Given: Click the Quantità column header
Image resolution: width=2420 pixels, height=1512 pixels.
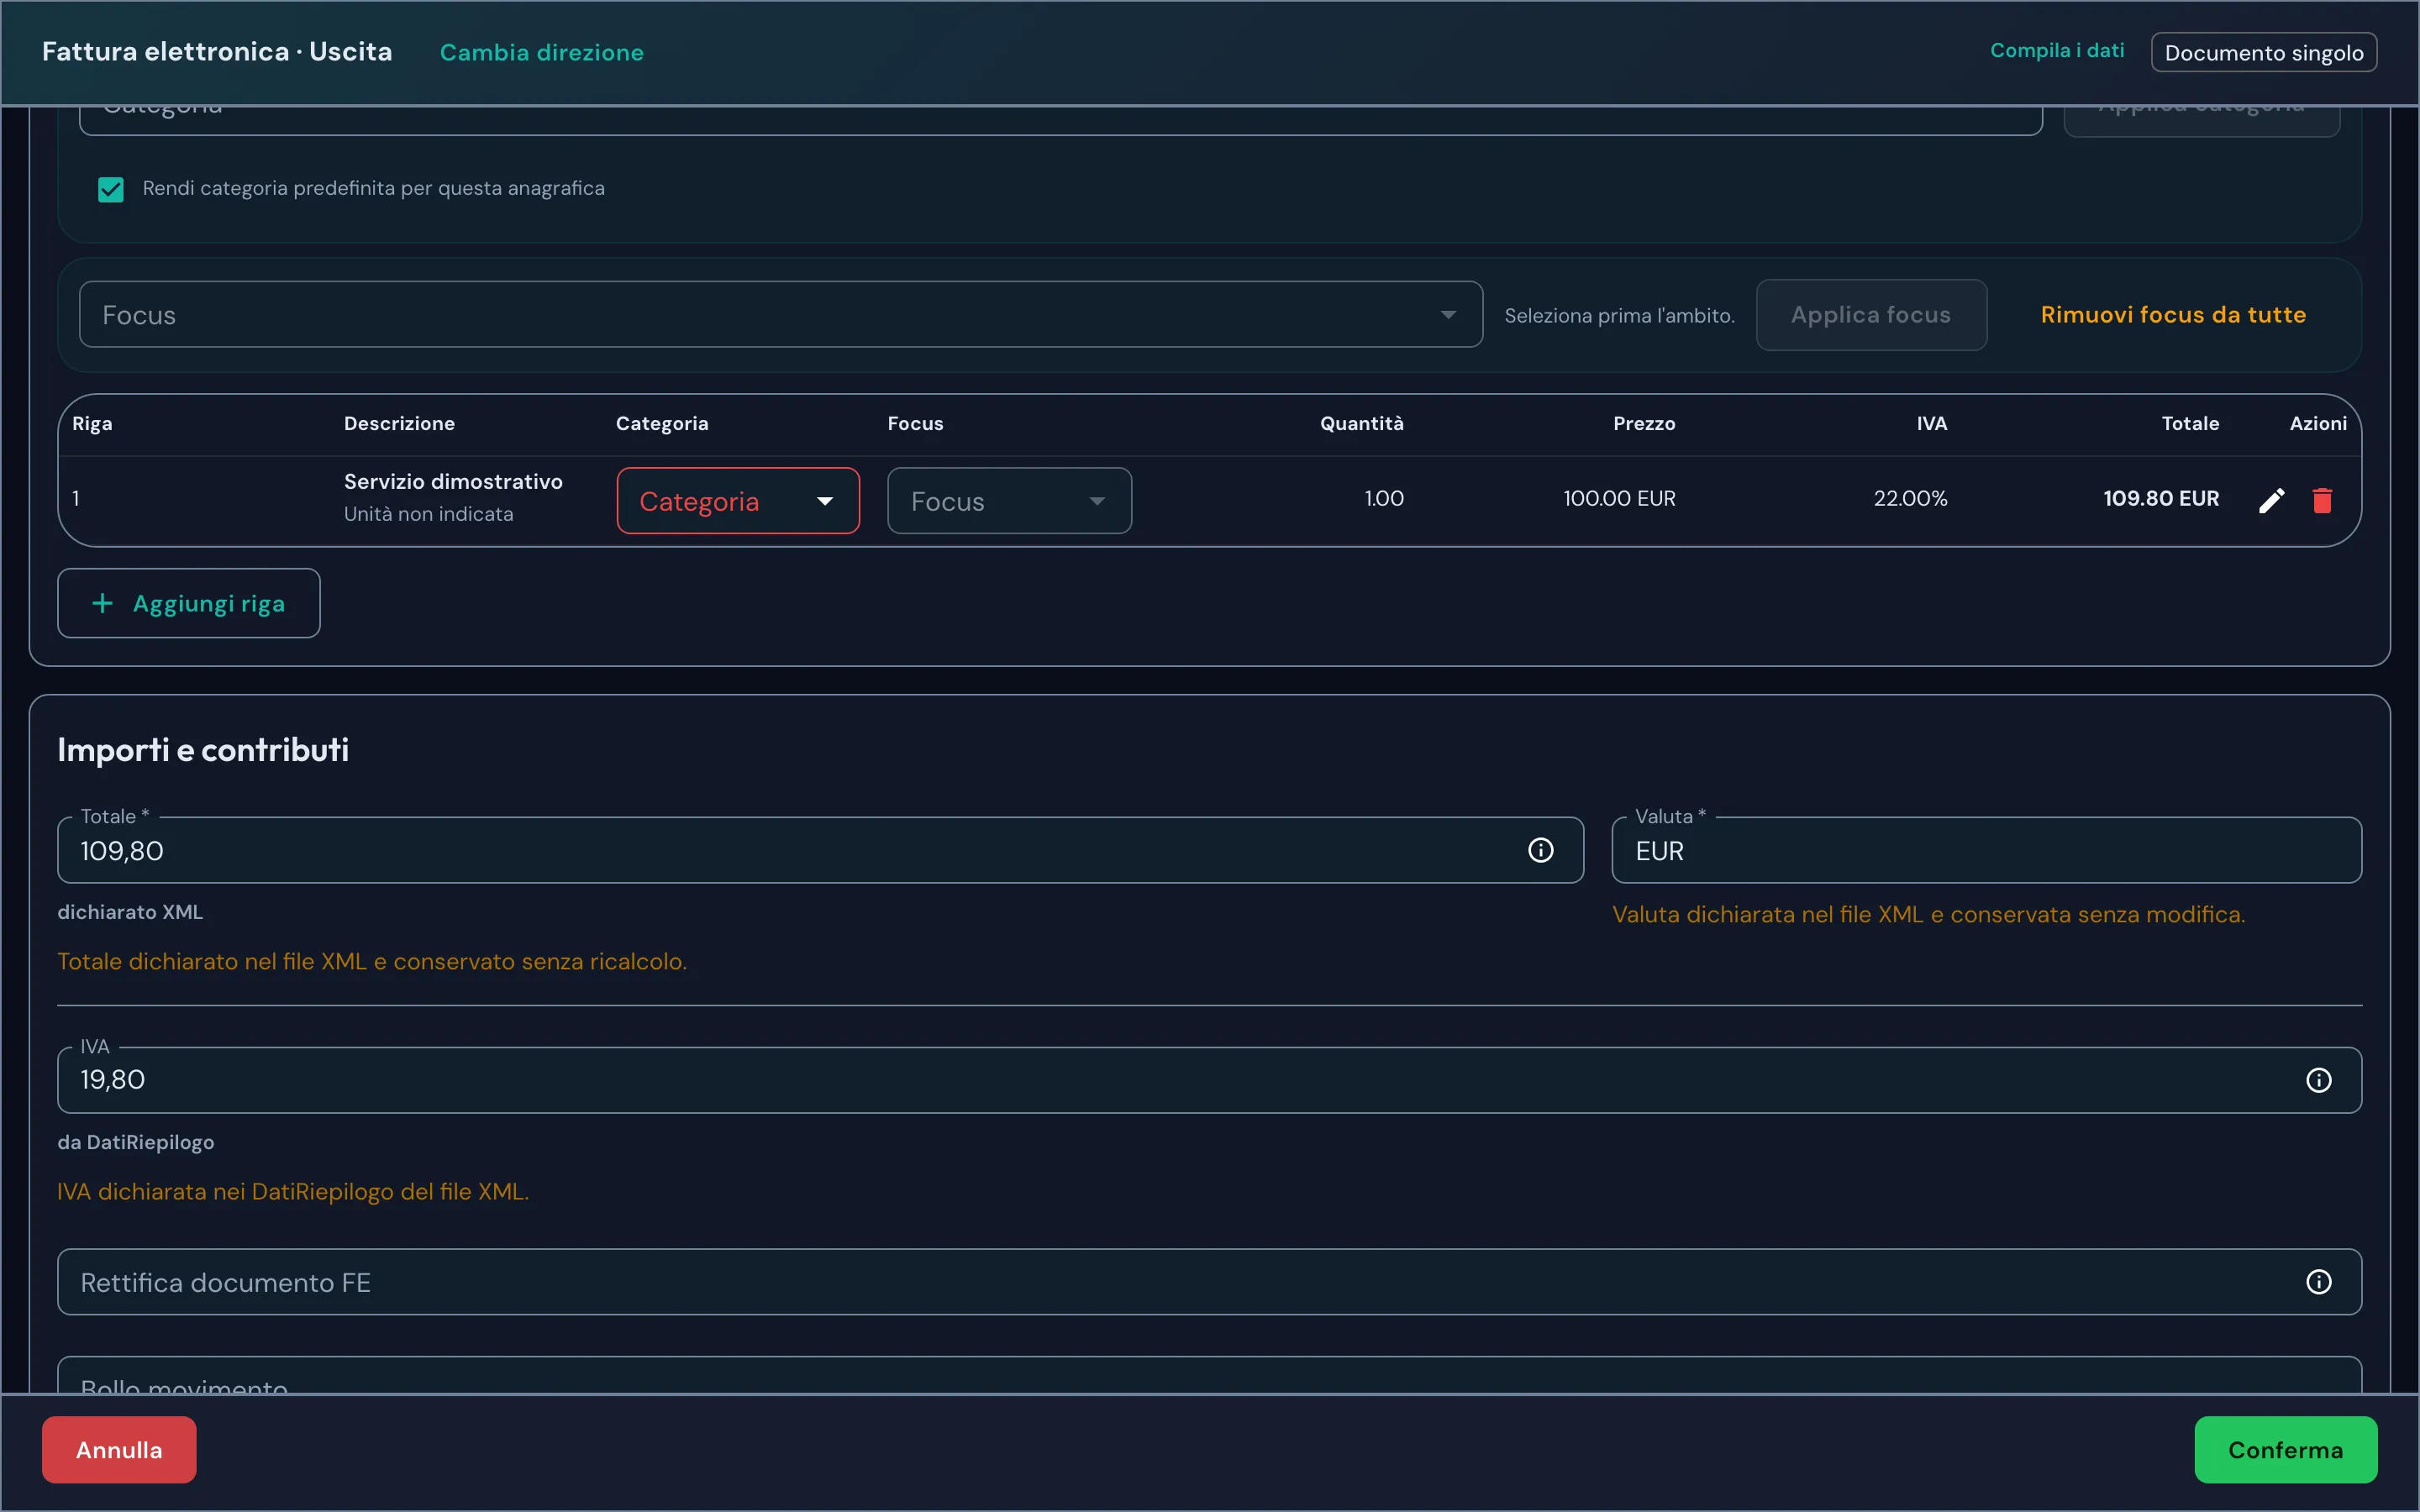Looking at the screenshot, I should (1361, 423).
